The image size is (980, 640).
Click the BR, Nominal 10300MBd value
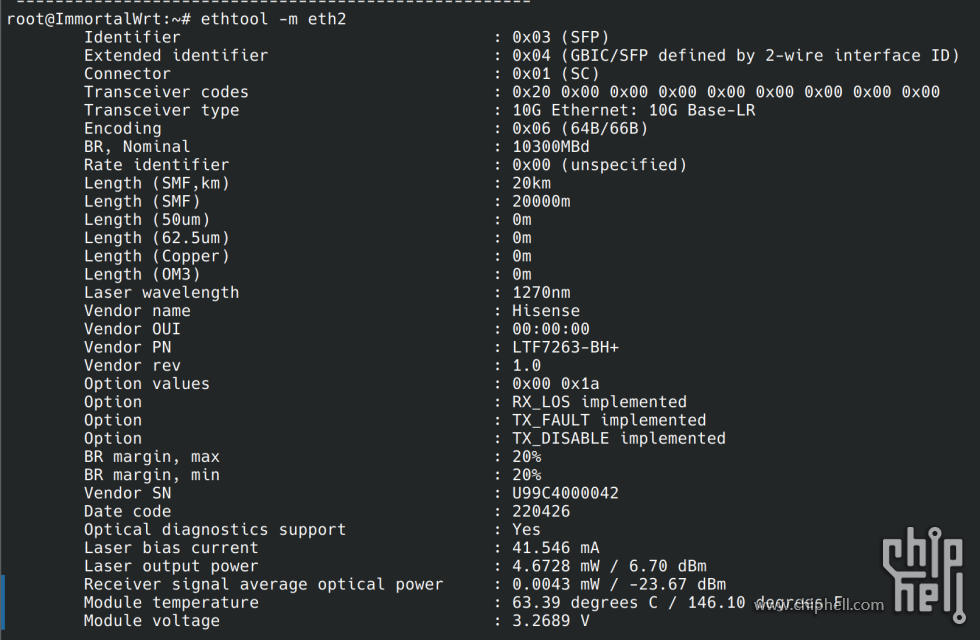(x=551, y=147)
